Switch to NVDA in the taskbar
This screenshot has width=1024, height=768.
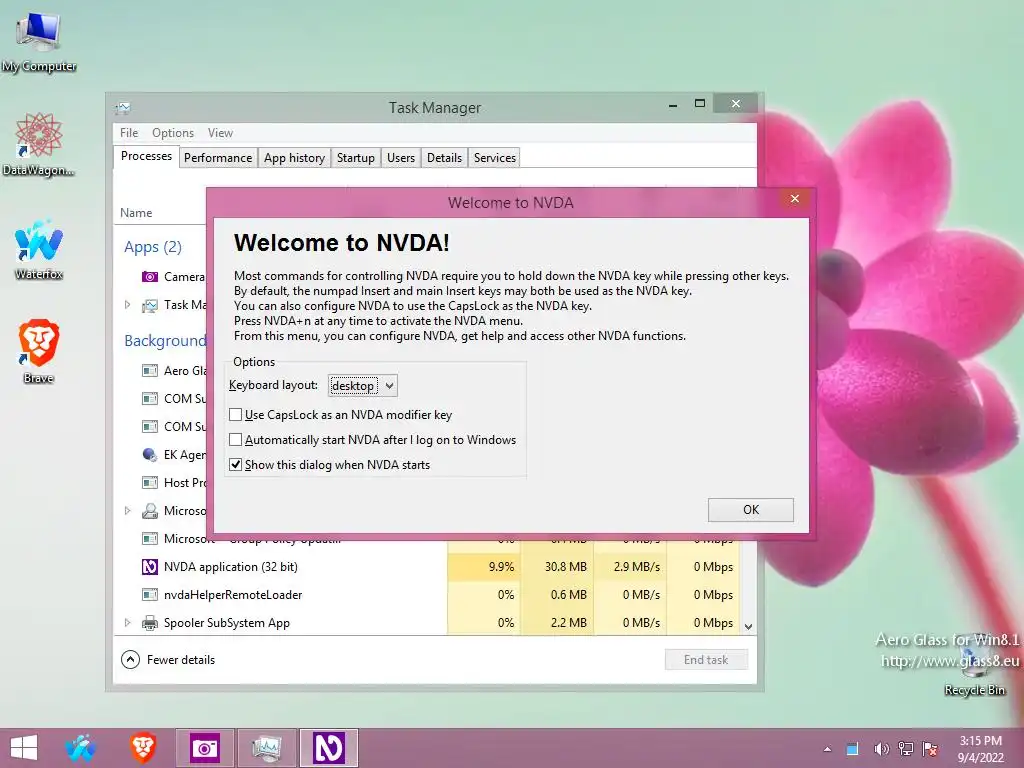pos(328,748)
